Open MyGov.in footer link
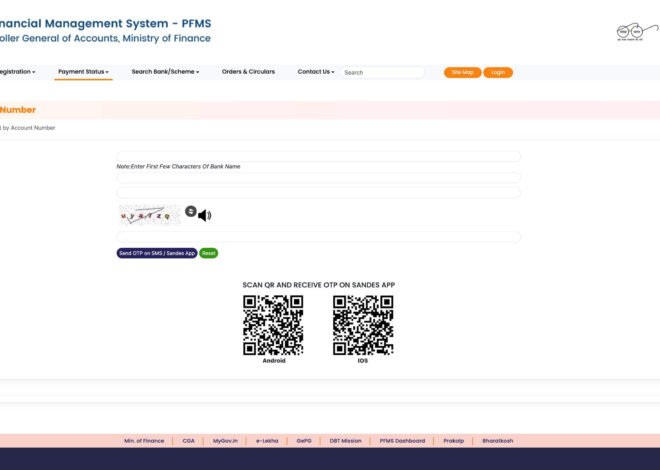Image resolution: width=660 pixels, height=470 pixels. pos(225,441)
